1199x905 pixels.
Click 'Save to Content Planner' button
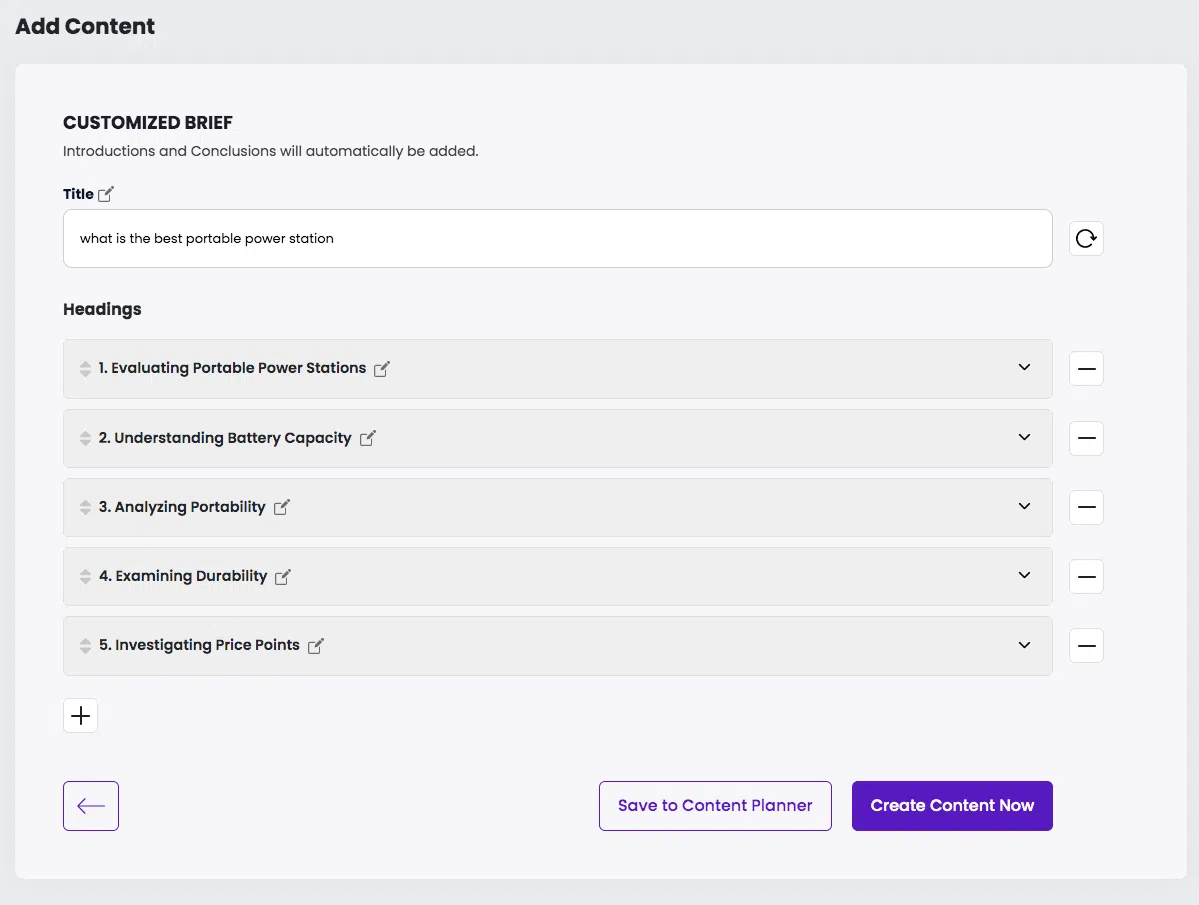(715, 806)
